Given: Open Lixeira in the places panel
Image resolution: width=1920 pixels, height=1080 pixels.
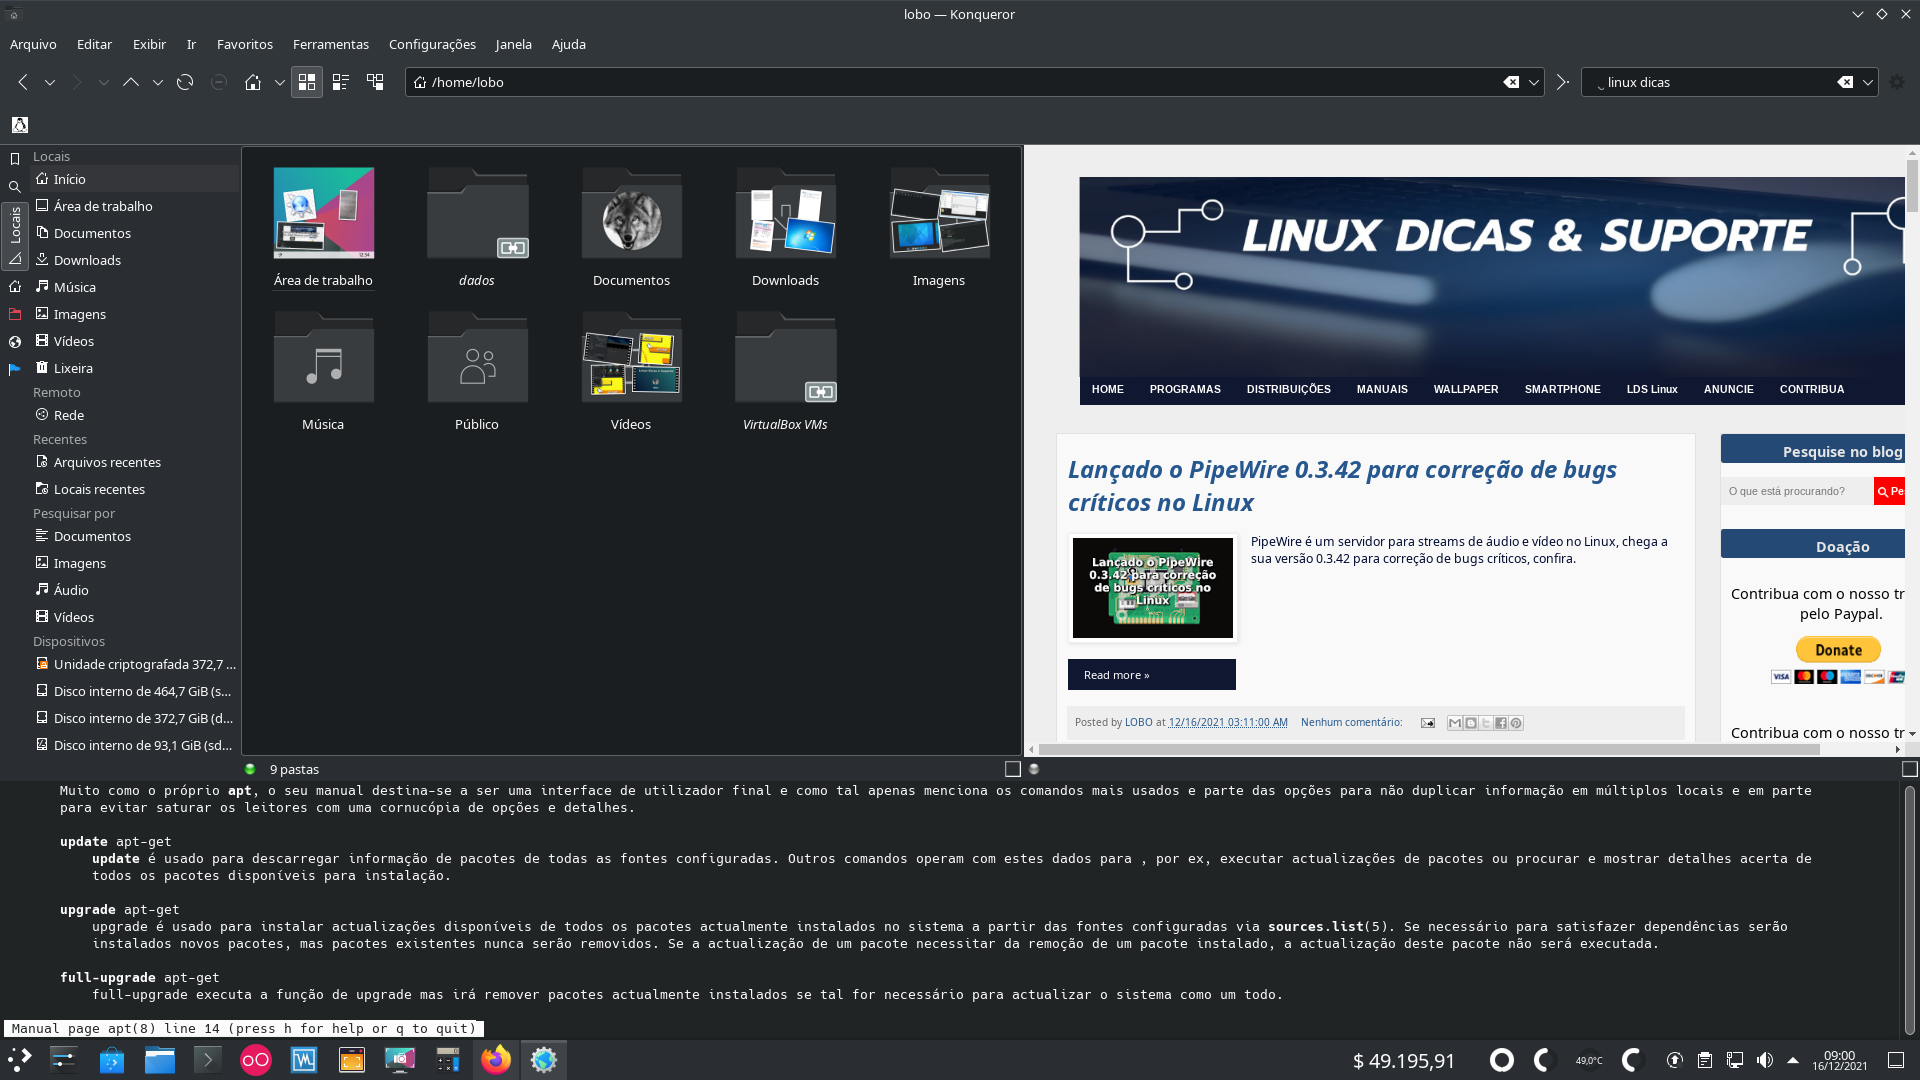Looking at the screenshot, I should 135,368.
